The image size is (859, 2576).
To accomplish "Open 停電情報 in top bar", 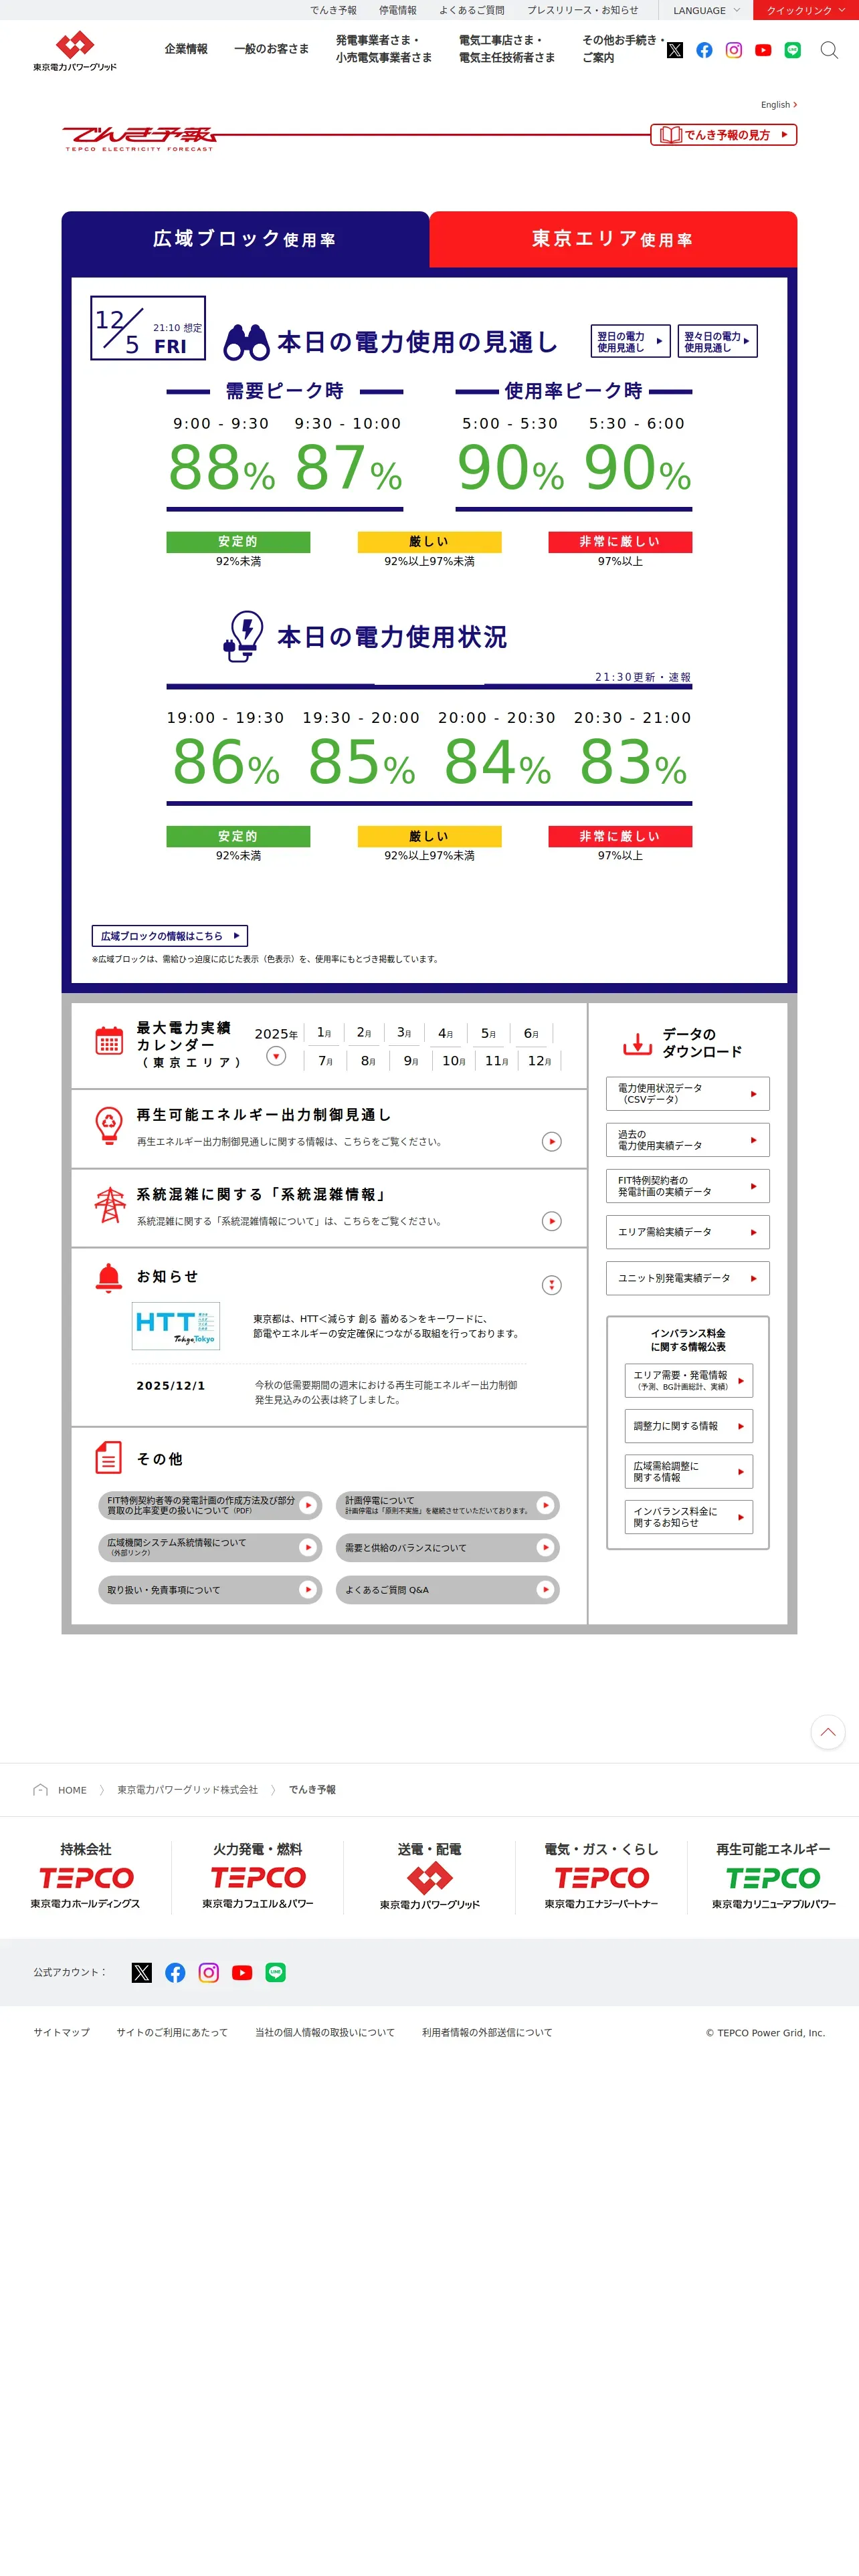I will tap(398, 10).
